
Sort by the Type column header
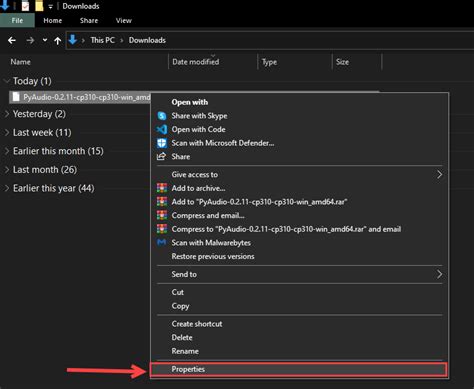pyautogui.click(x=269, y=62)
